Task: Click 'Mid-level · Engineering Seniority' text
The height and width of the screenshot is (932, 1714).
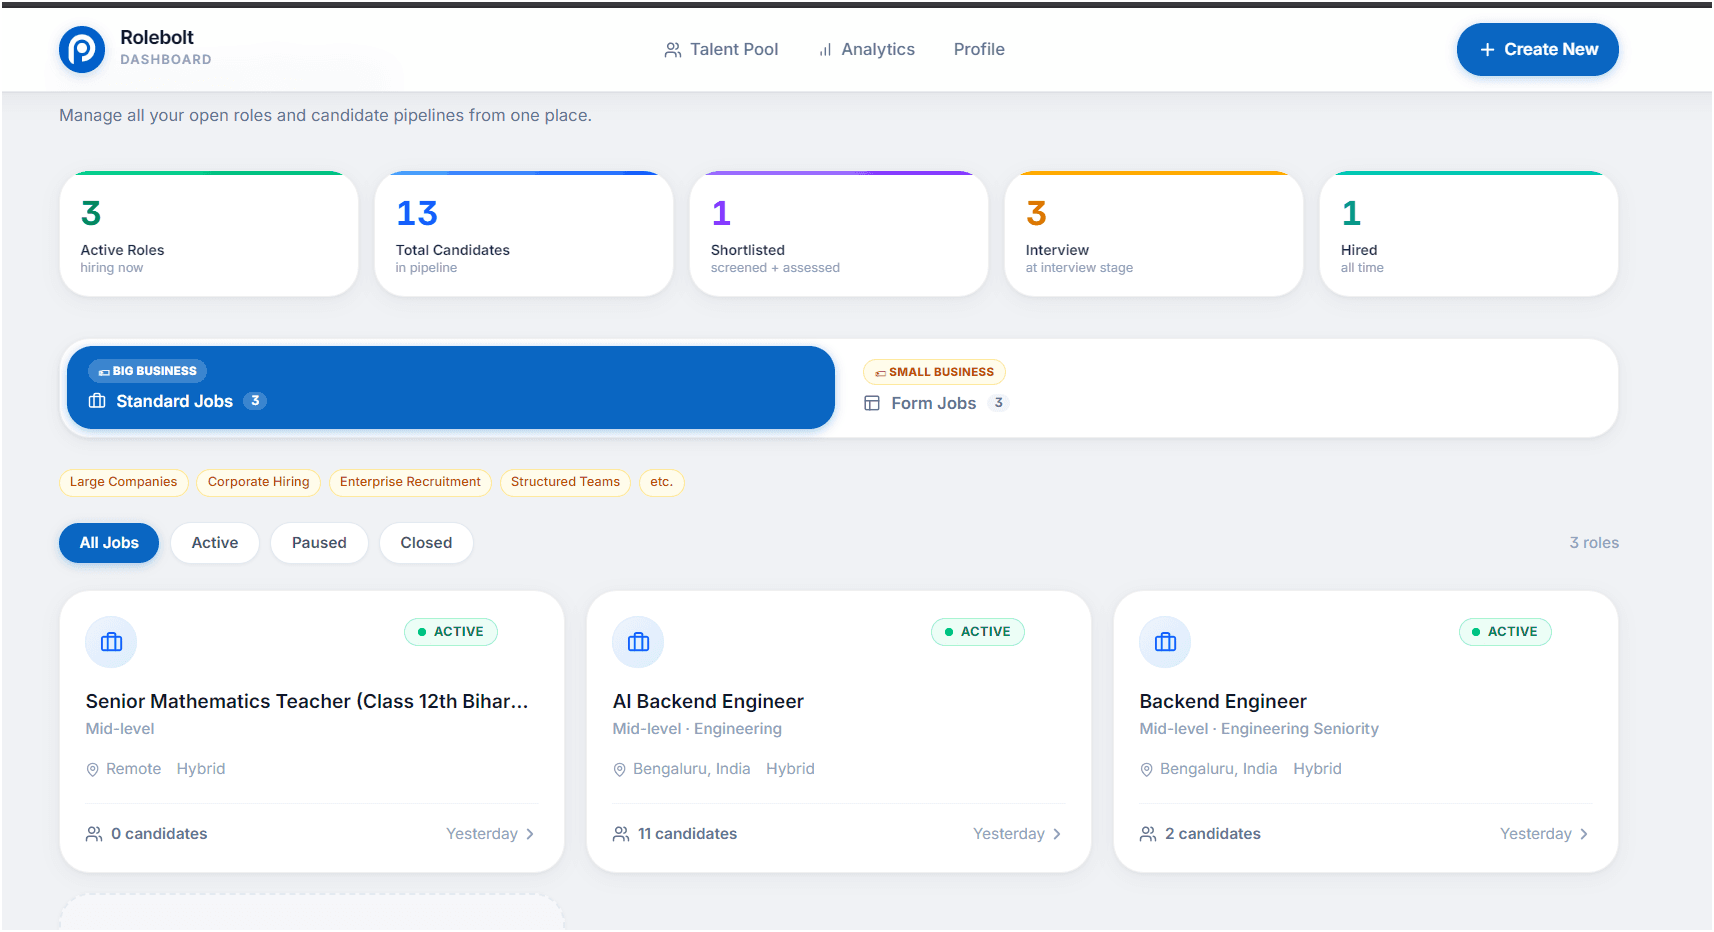Action: pyautogui.click(x=1259, y=729)
